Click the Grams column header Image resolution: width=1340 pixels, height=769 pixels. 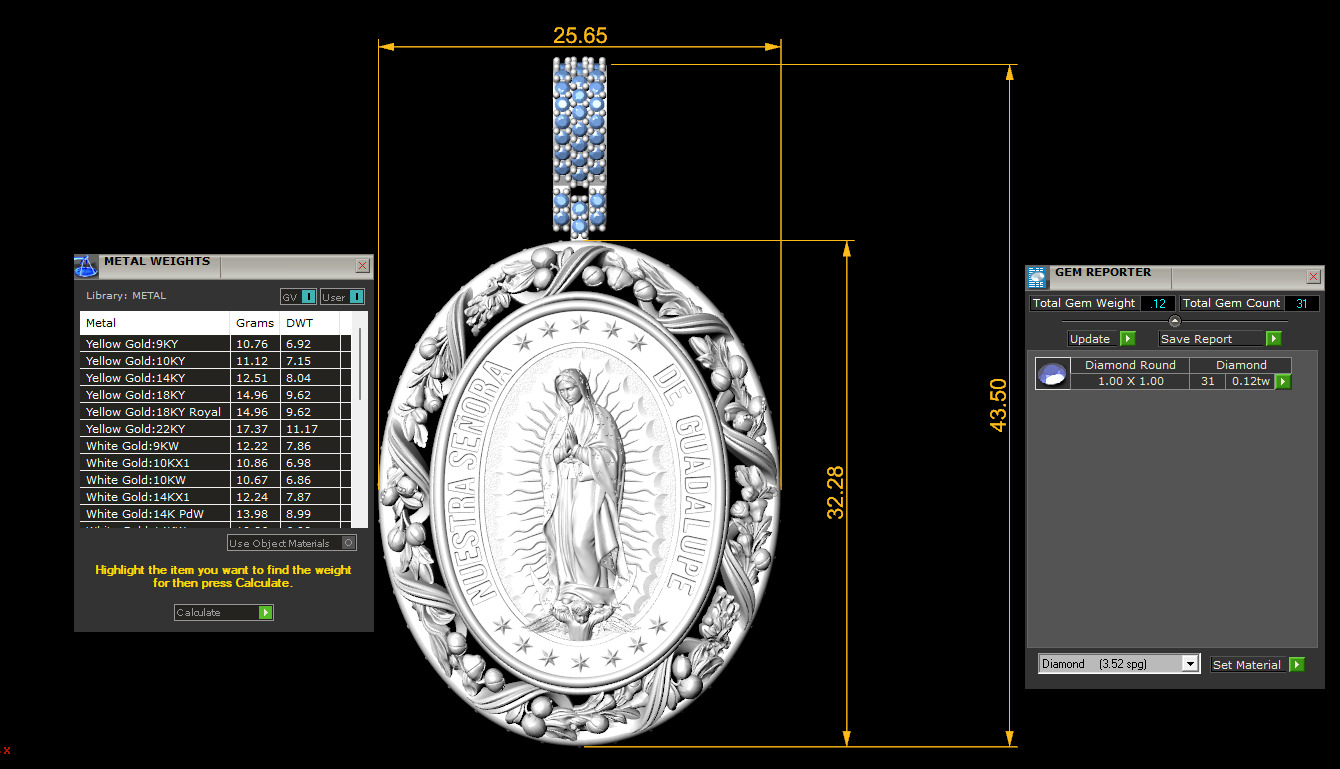(255, 323)
